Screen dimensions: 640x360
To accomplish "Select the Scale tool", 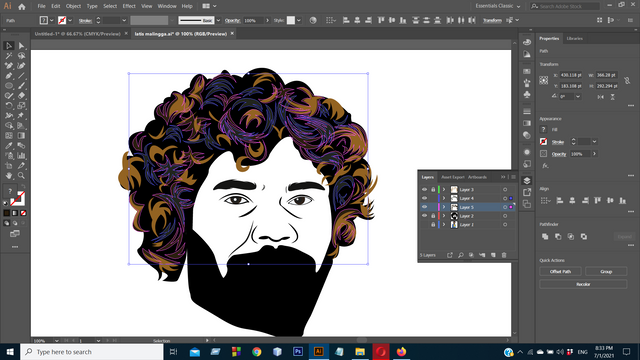I will pyautogui.click(x=21, y=106).
